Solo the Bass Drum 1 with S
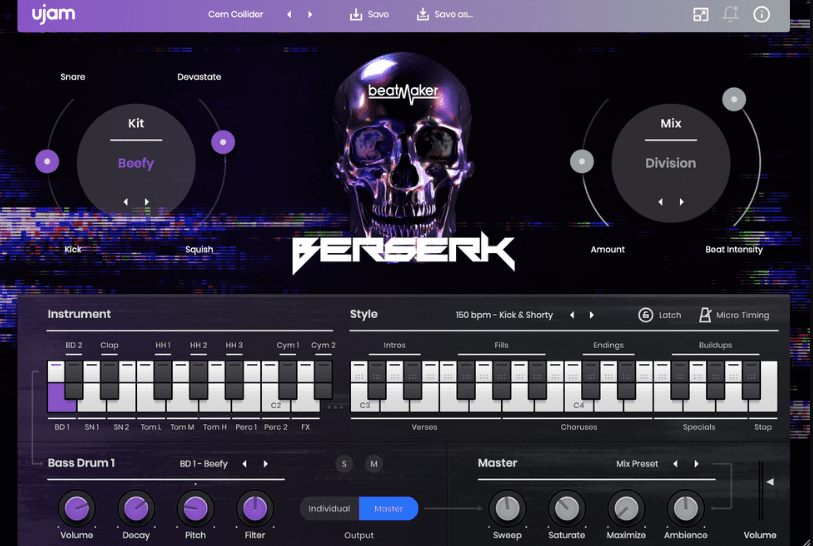Screen dimensions: 813x546 [344, 464]
